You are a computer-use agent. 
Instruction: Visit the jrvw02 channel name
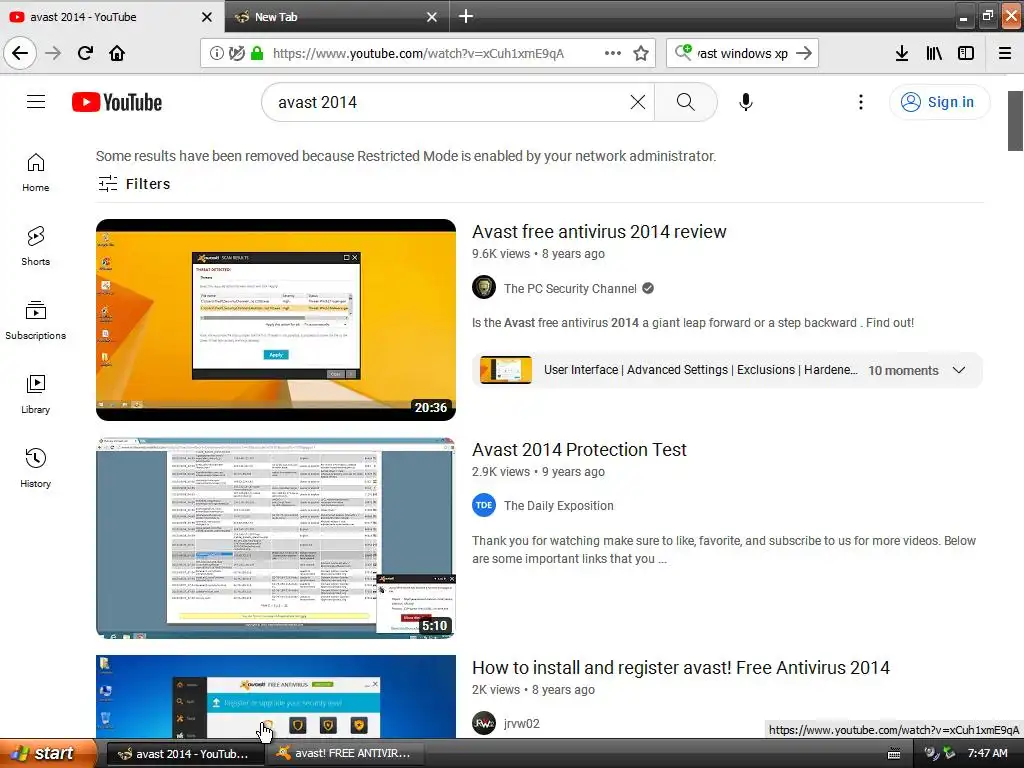(x=522, y=724)
